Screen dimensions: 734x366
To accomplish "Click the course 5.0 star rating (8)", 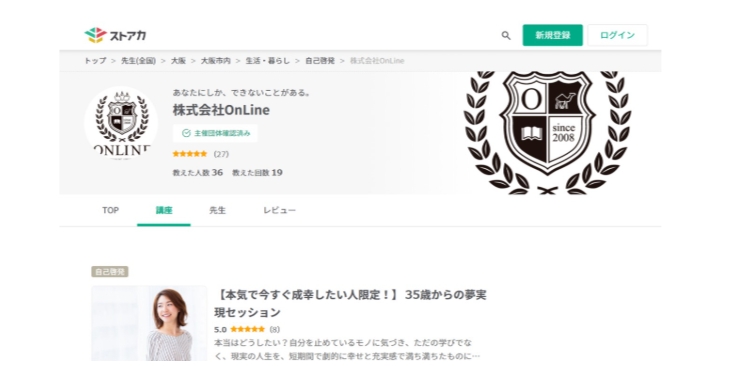I will click(247, 329).
